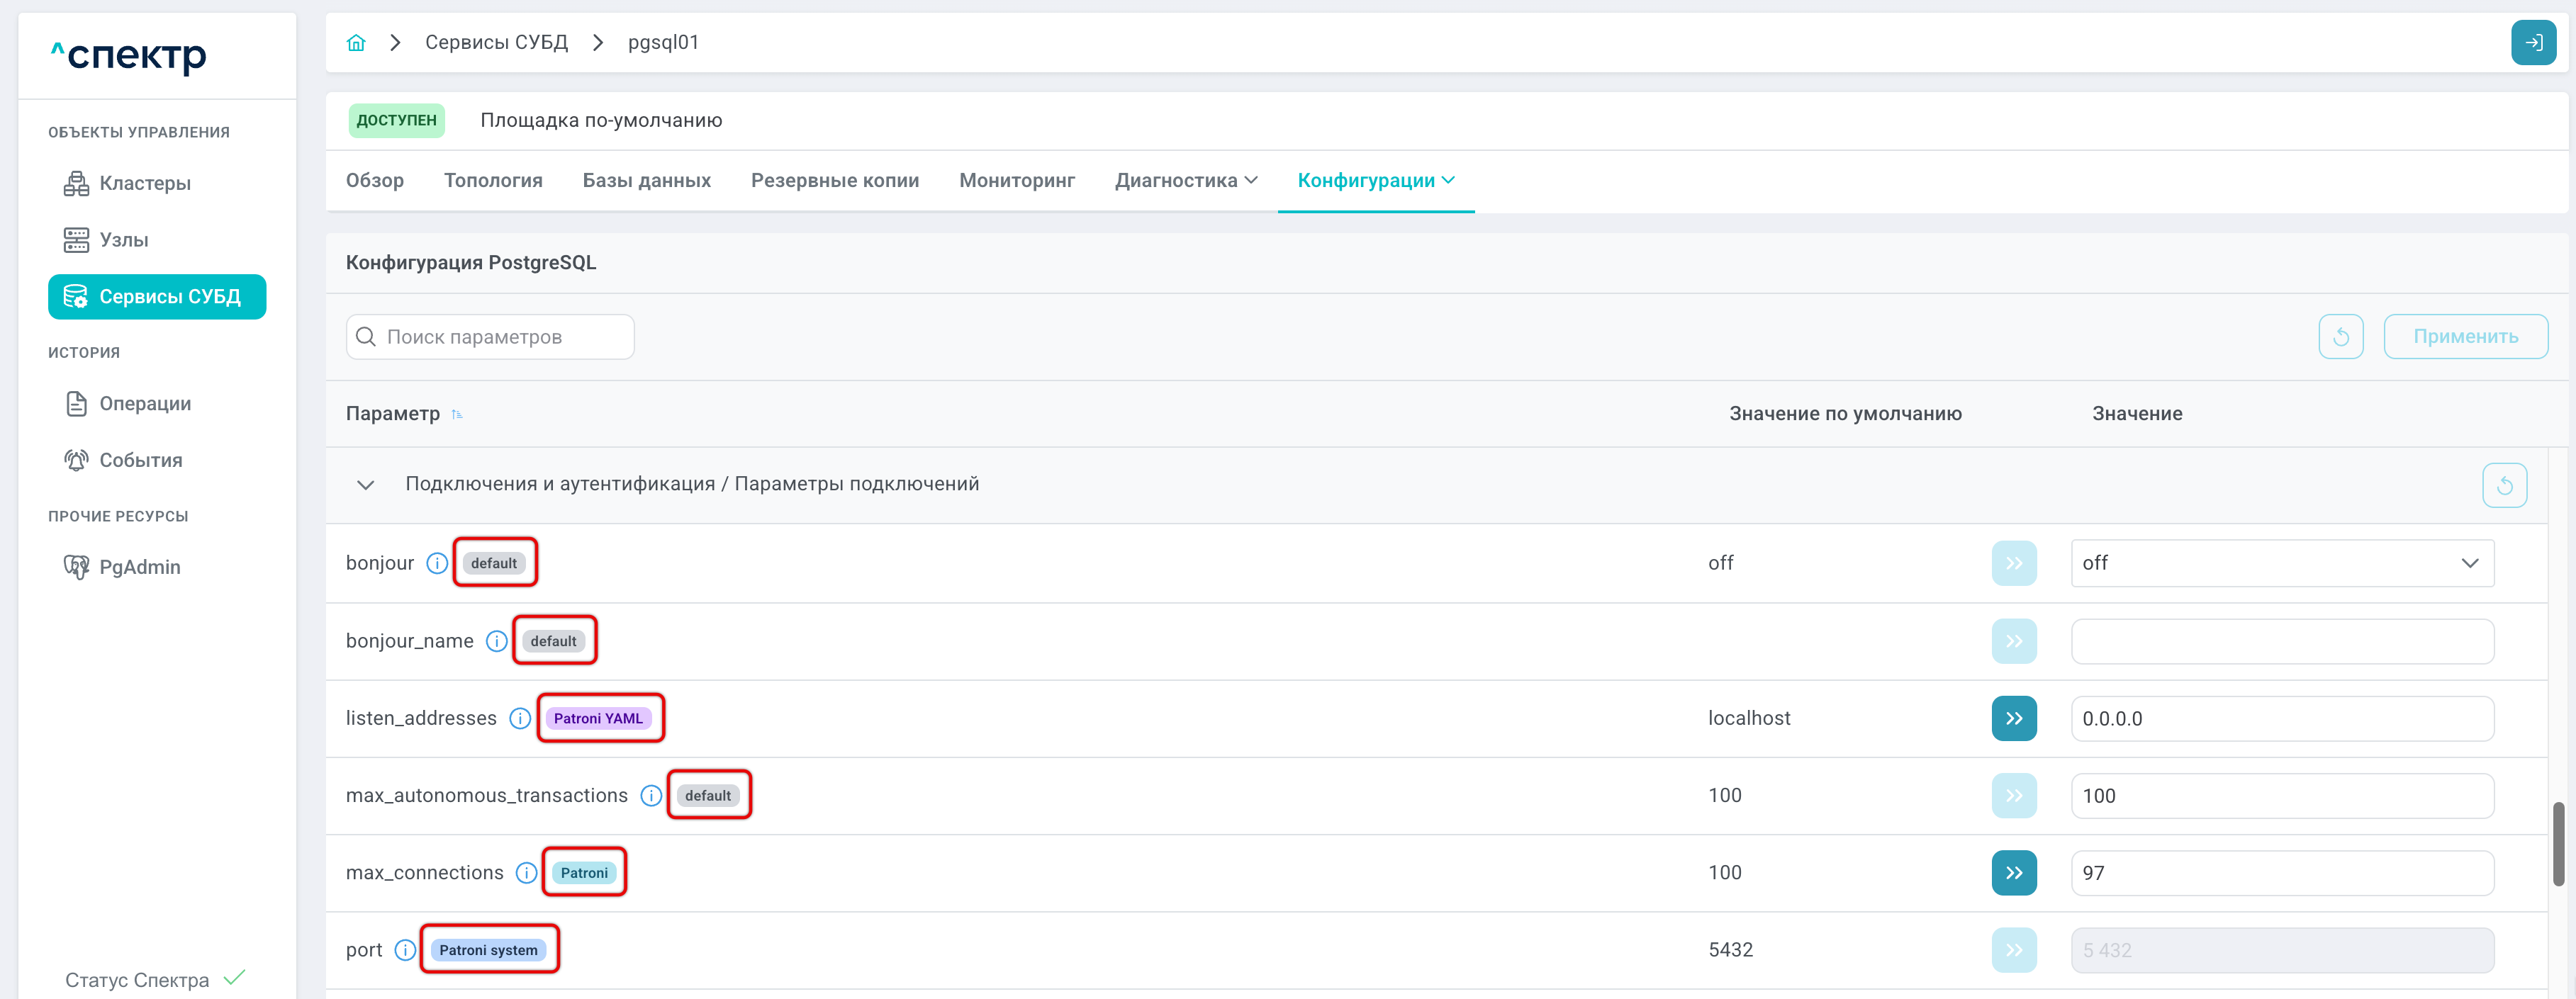2576x999 pixels.
Task: Focus the Поиск параметров search field
Action: click(x=490, y=337)
